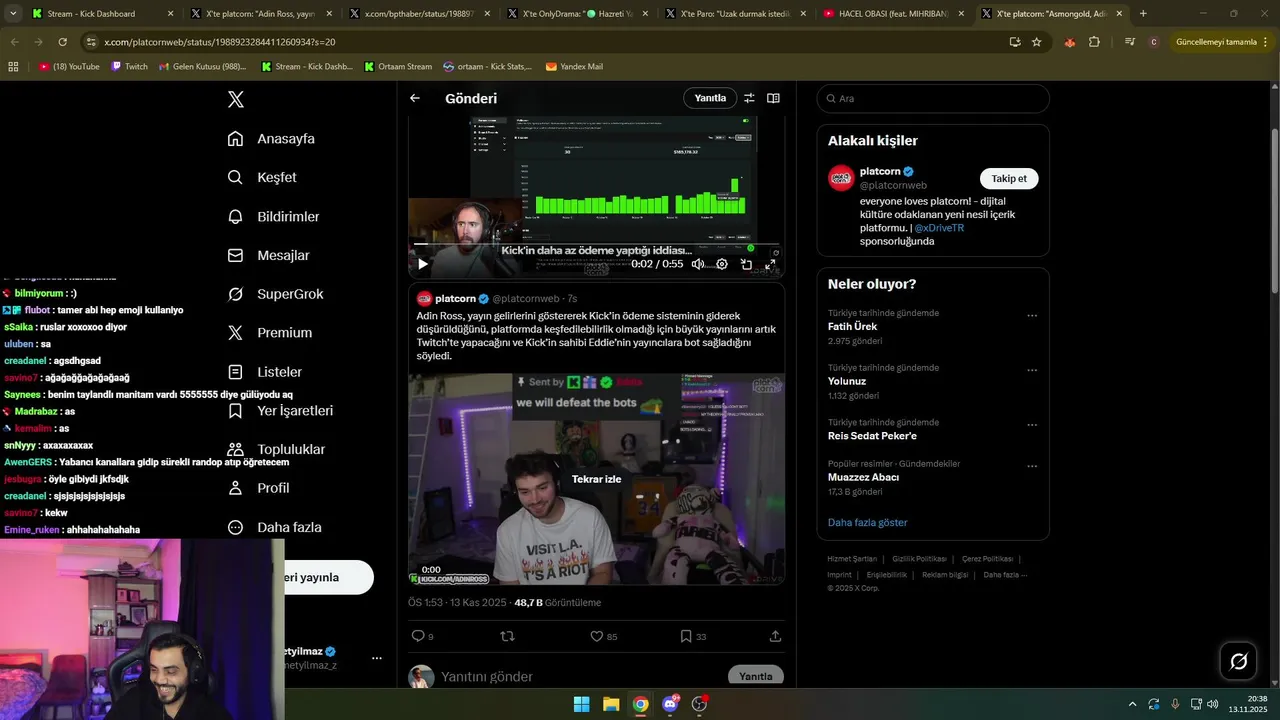This screenshot has height=720, width=1280.
Task: Switch to Stream - Kick Dashboard tab
Action: [x=104, y=14]
